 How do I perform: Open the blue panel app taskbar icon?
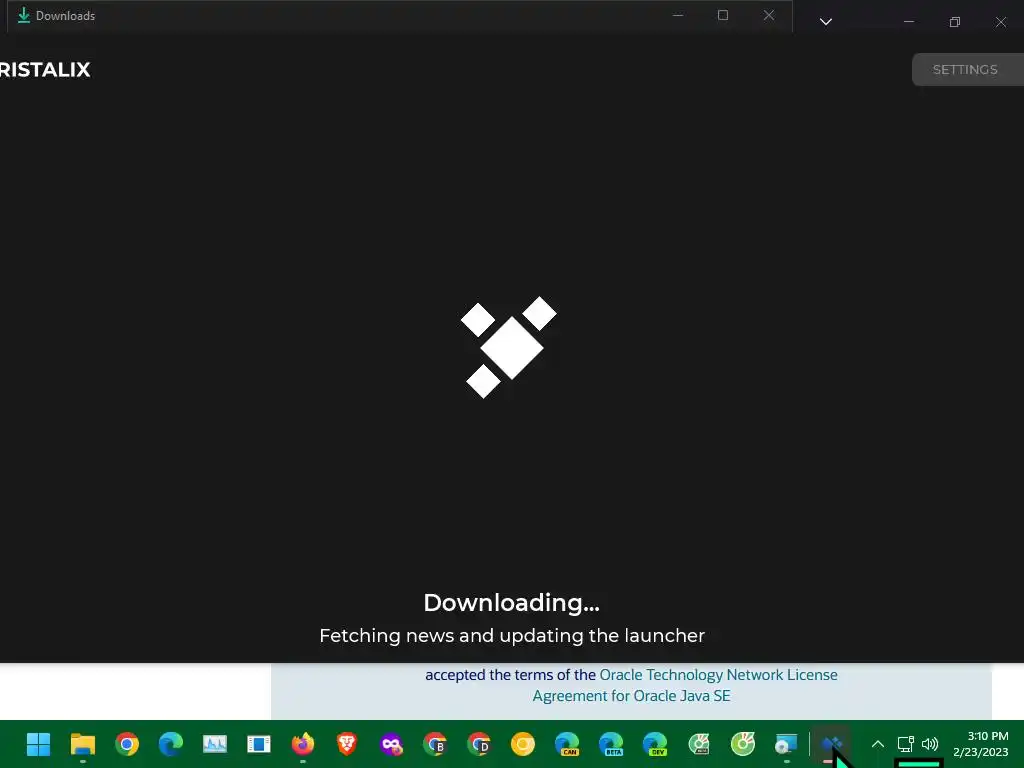click(259, 744)
